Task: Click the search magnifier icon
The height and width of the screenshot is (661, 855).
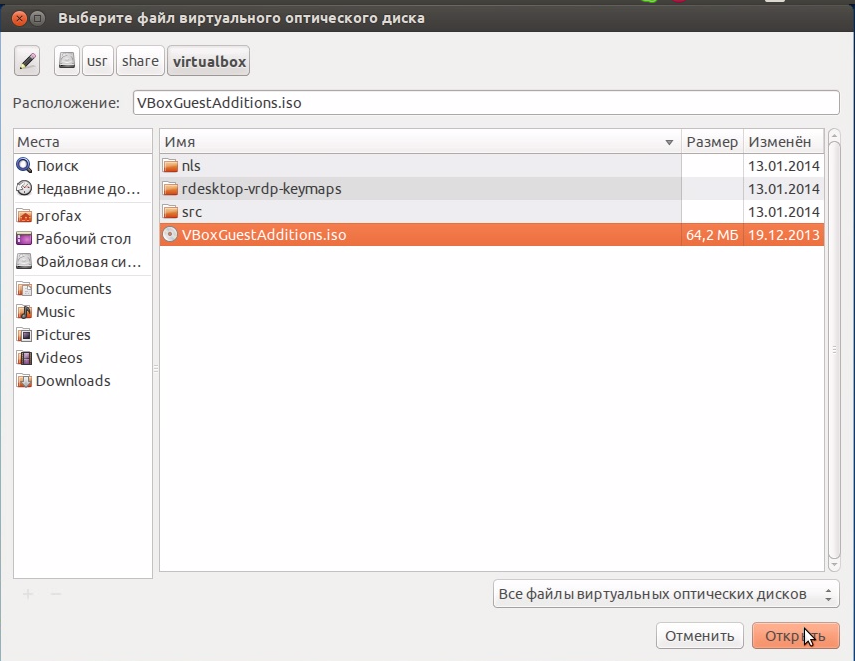Action: [24, 165]
